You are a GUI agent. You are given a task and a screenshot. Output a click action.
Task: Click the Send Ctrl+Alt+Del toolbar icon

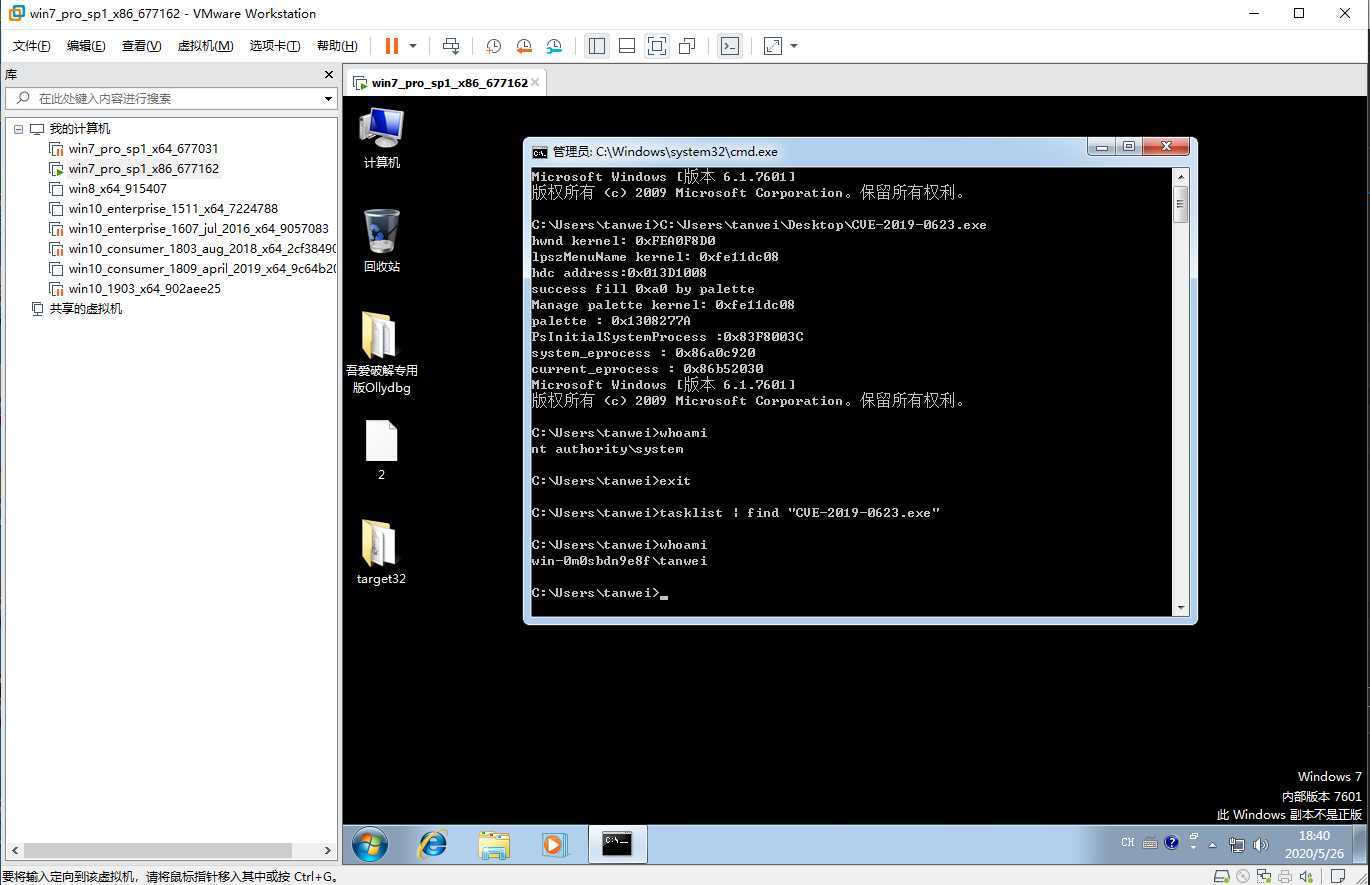coord(451,46)
